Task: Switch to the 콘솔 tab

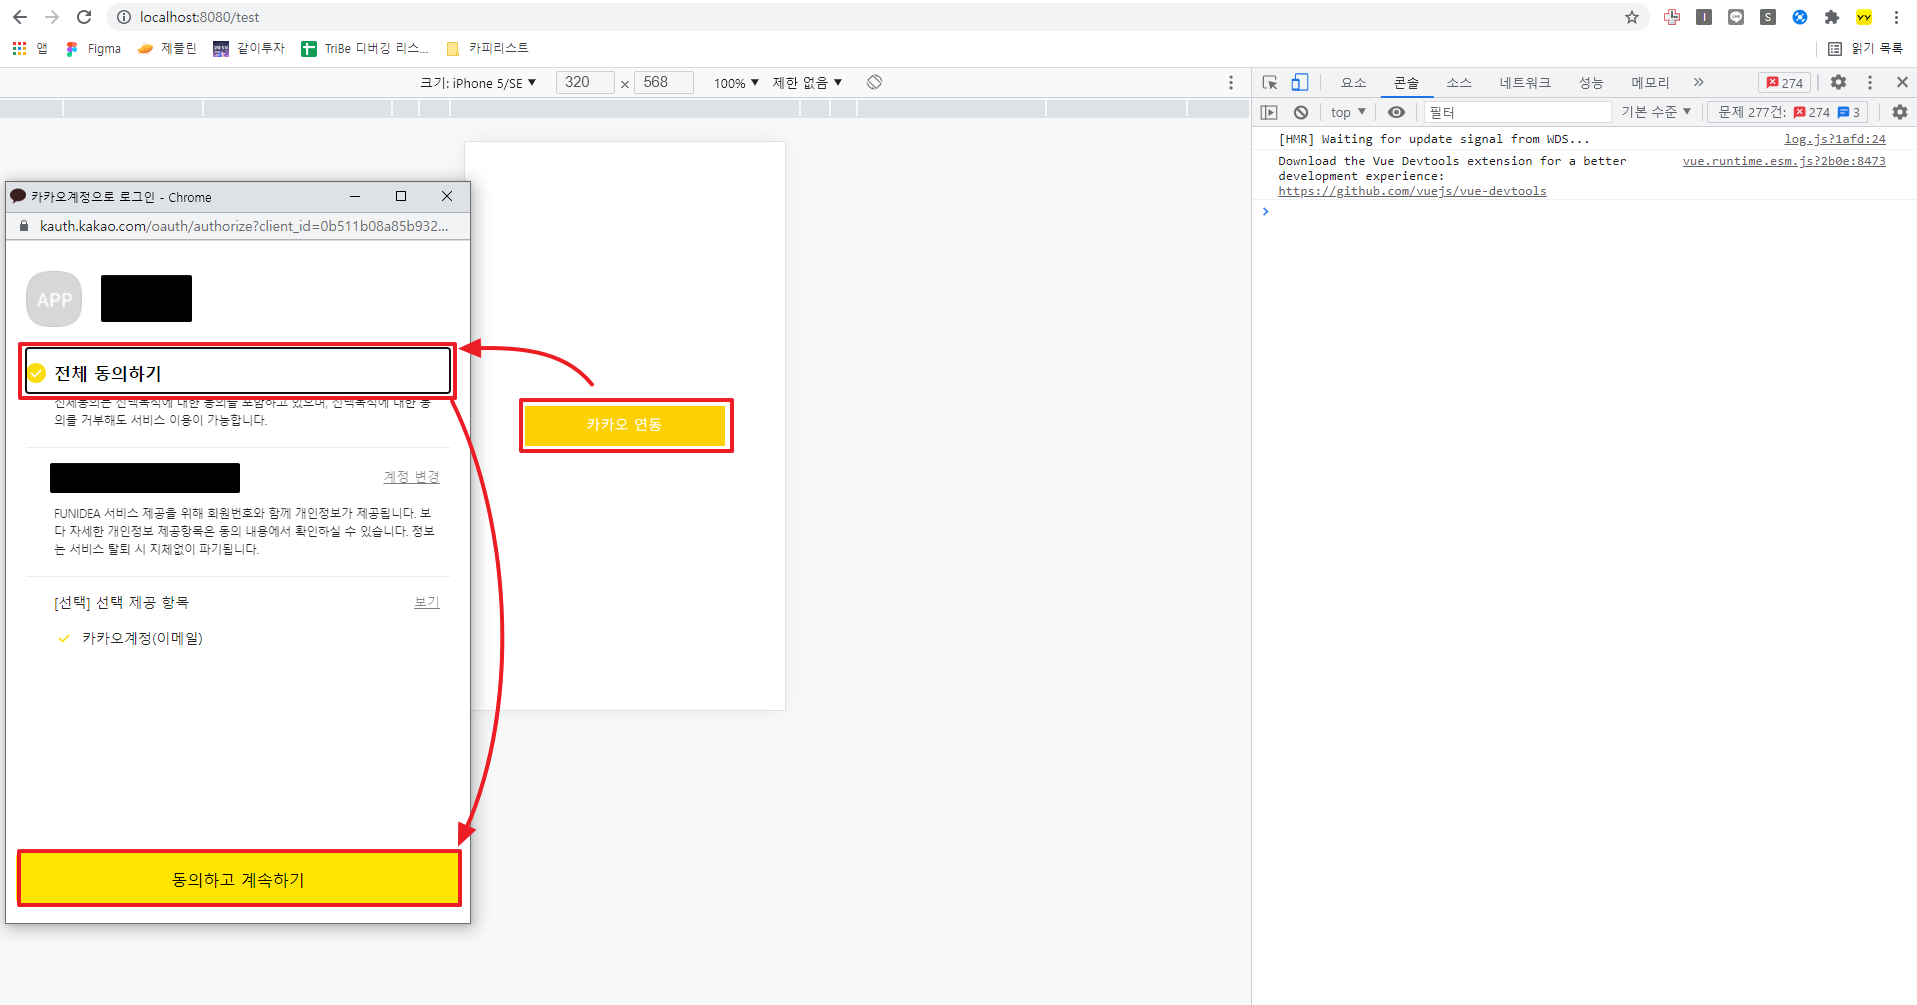Action: click(x=1406, y=83)
